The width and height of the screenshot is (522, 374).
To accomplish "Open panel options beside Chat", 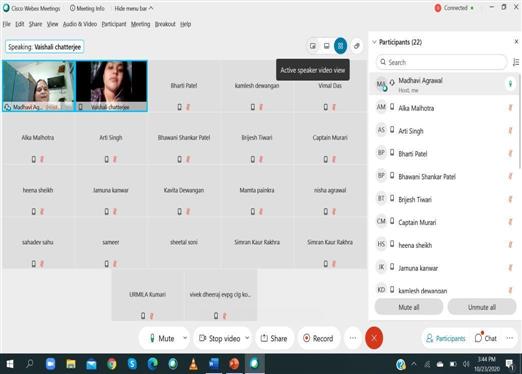I will point(510,338).
